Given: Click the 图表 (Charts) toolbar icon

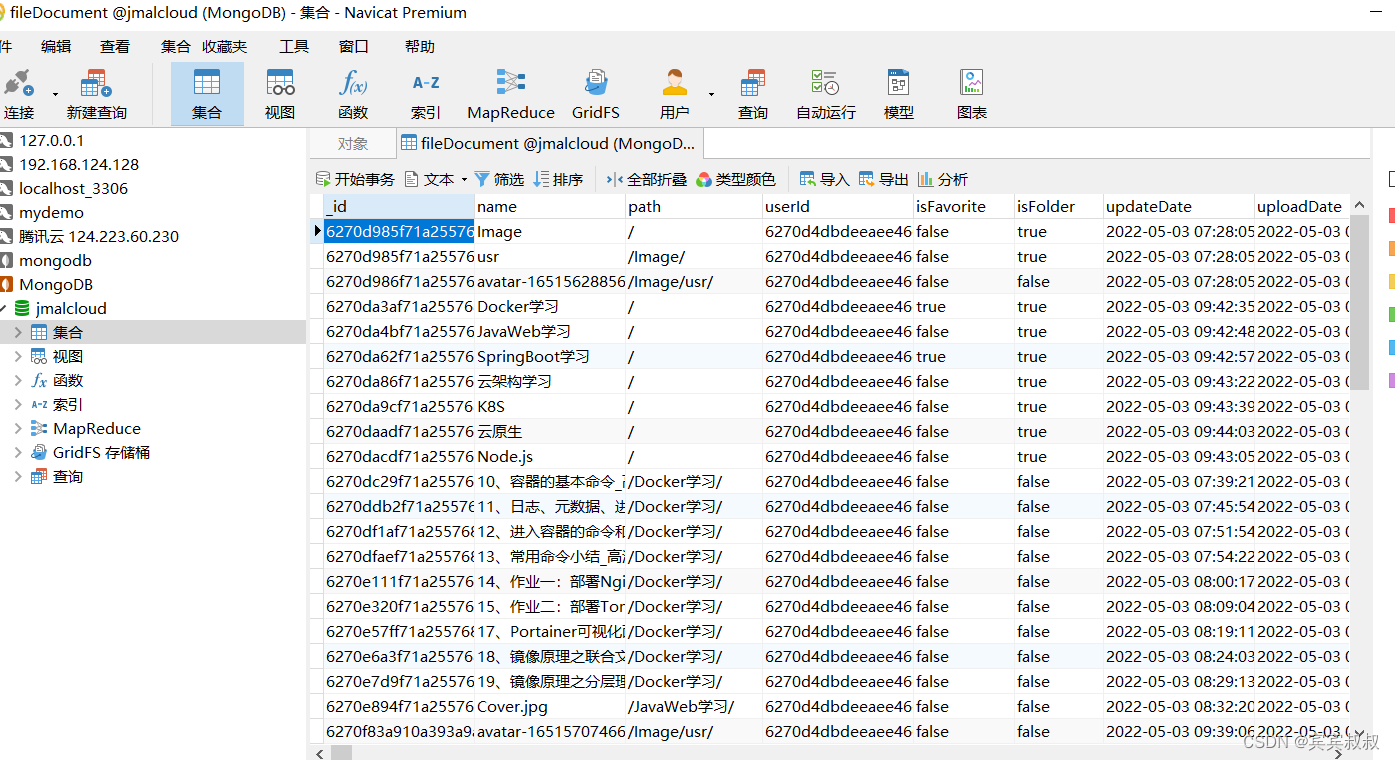Looking at the screenshot, I should (x=972, y=94).
